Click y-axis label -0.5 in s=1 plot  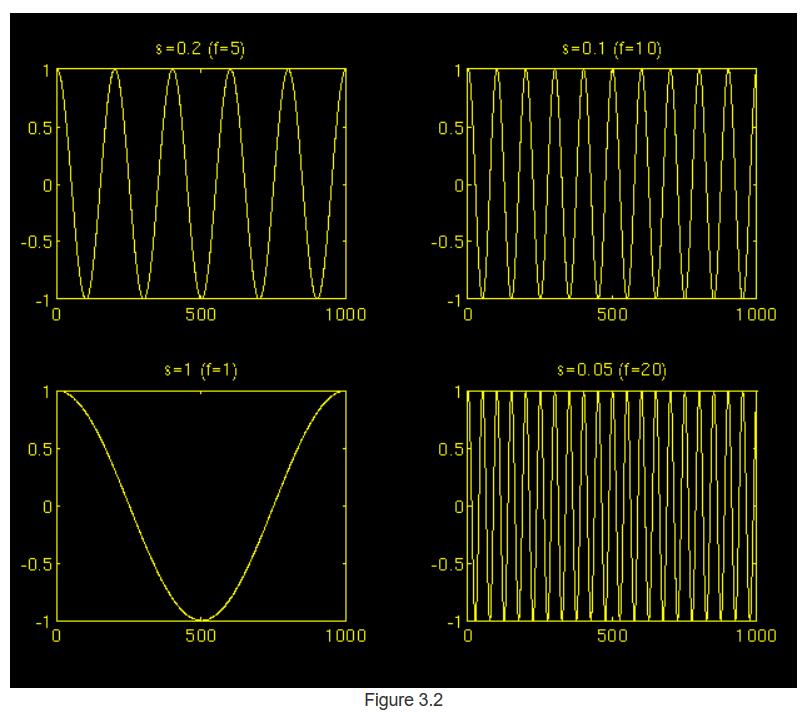coord(37,564)
